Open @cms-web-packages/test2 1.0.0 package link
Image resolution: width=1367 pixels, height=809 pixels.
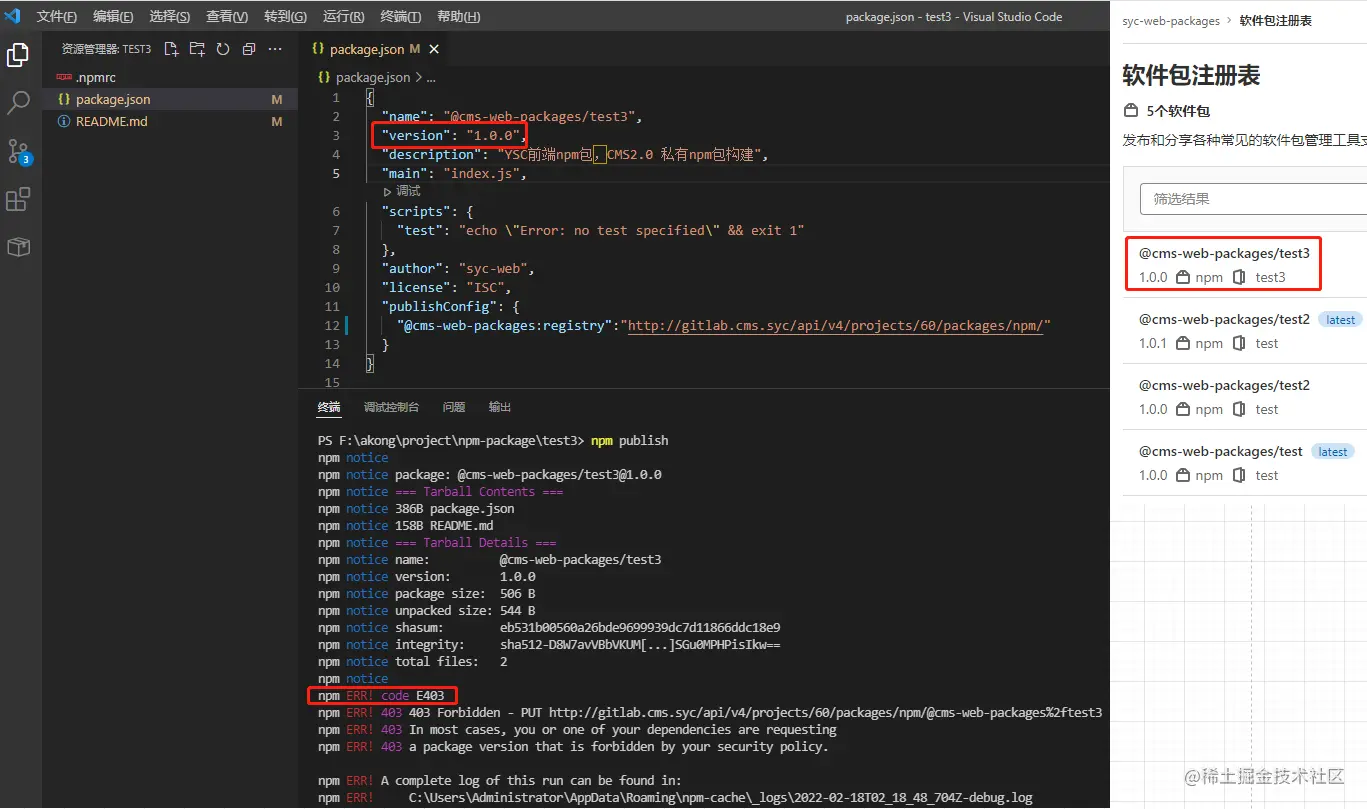[x=1224, y=385]
